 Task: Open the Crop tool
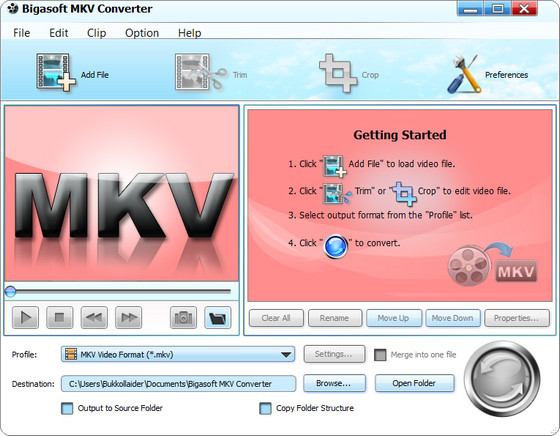pyautogui.click(x=338, y=73)
